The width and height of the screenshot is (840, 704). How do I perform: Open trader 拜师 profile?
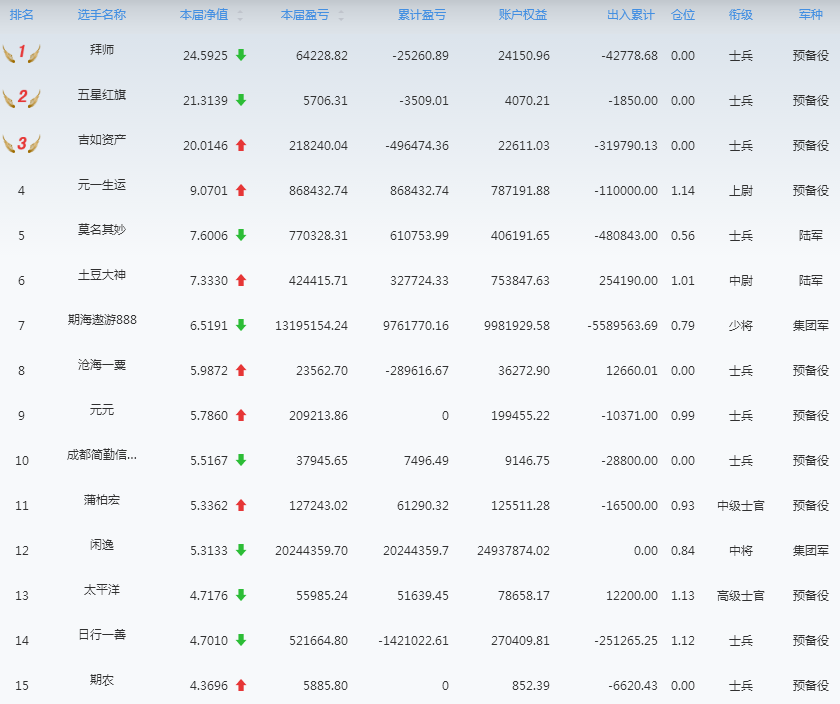pyautogui.click(x=102, y=50)
